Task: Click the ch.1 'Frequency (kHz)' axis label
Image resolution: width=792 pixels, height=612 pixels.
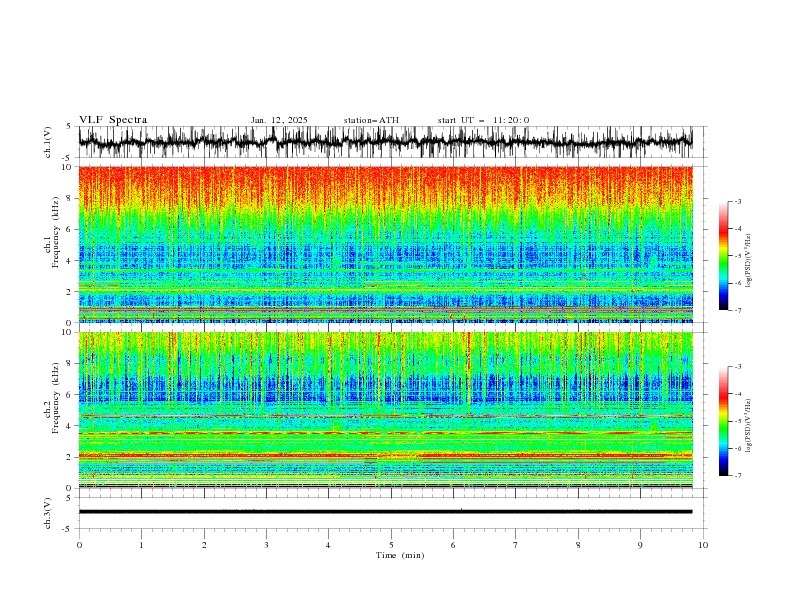Action: coord(55,232)
